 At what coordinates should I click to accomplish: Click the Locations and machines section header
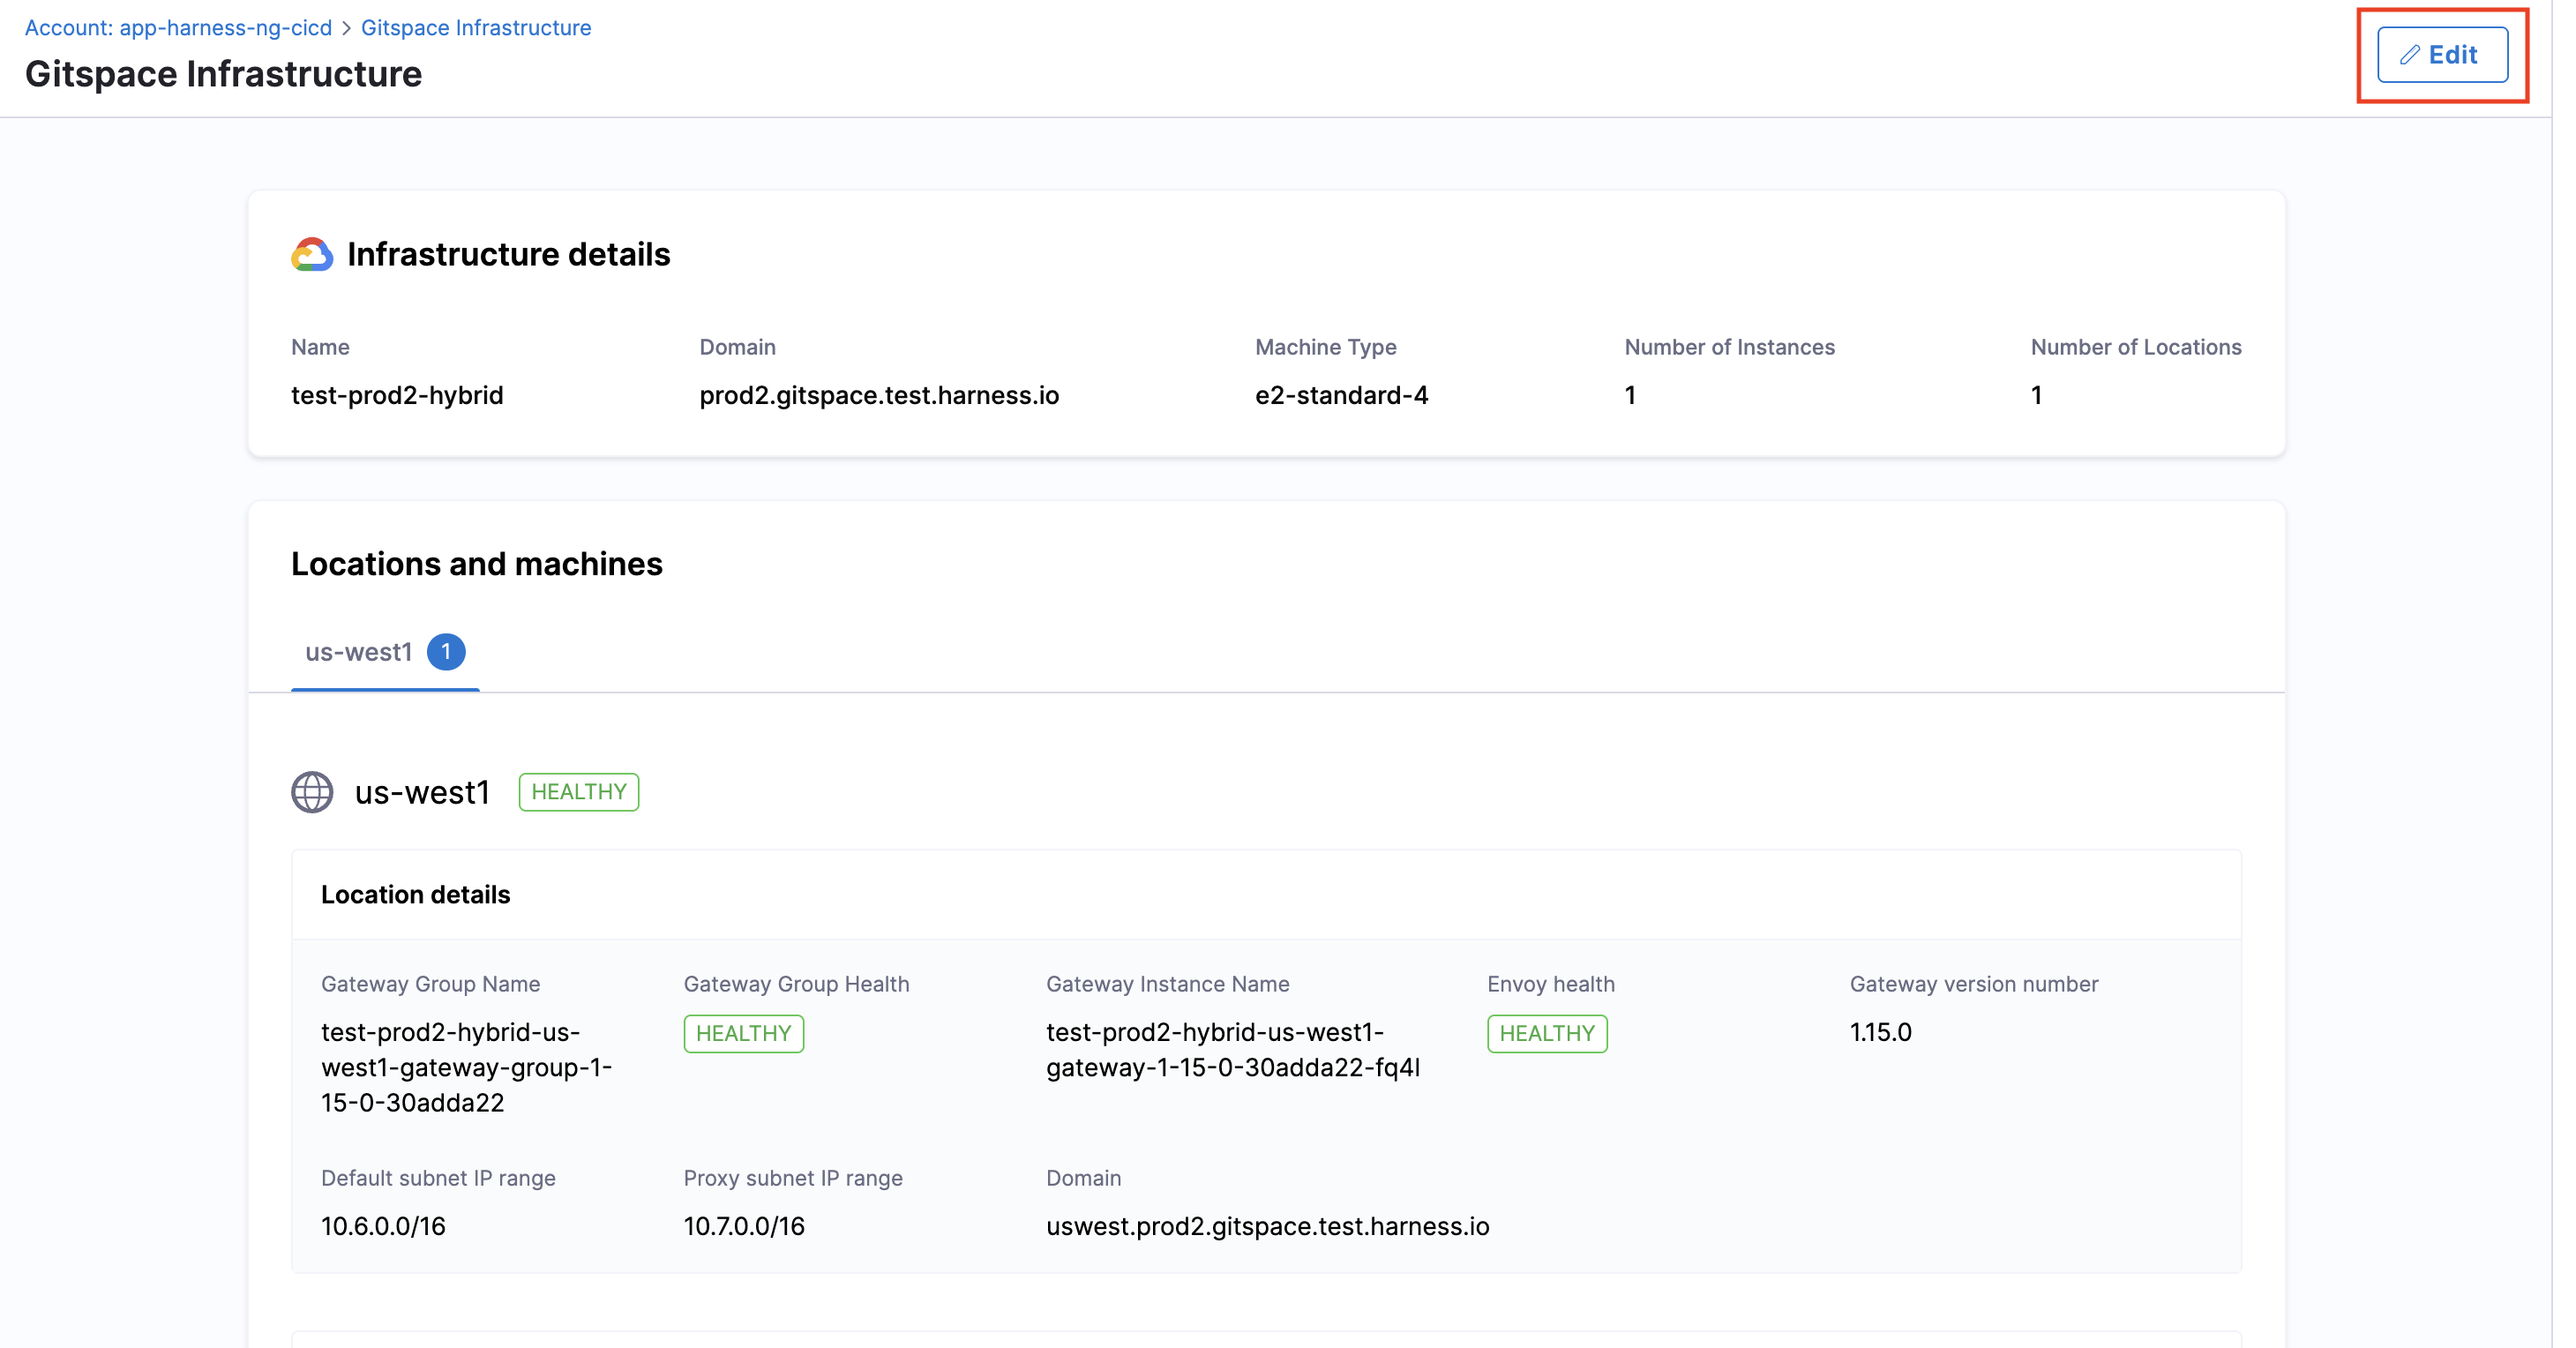point(476,563)
